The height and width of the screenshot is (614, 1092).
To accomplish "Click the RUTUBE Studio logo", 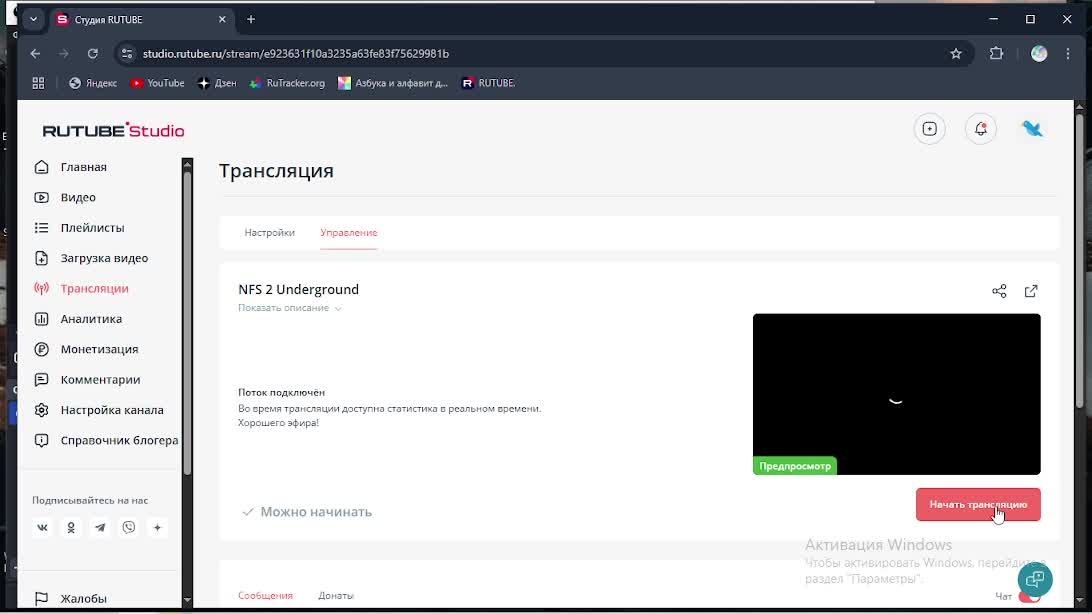I will click(x=114, y=130).
